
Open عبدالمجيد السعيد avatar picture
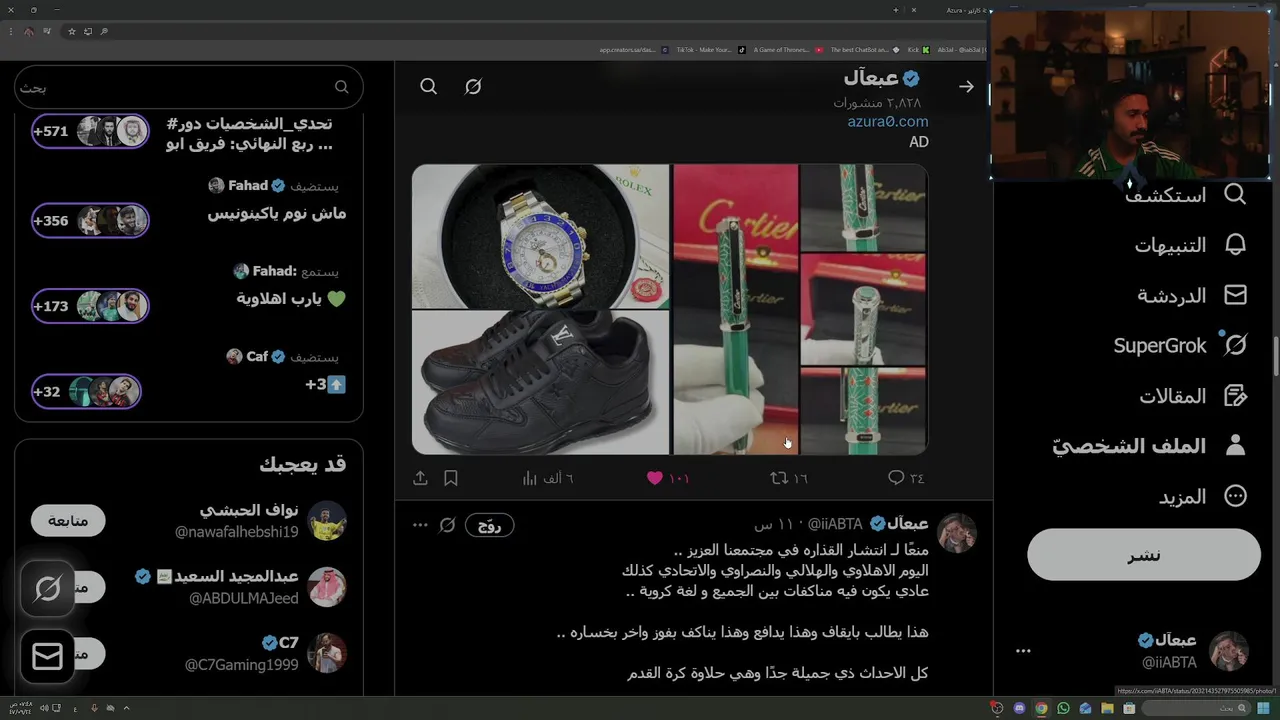pyautogui.click(x=327, y=587)
